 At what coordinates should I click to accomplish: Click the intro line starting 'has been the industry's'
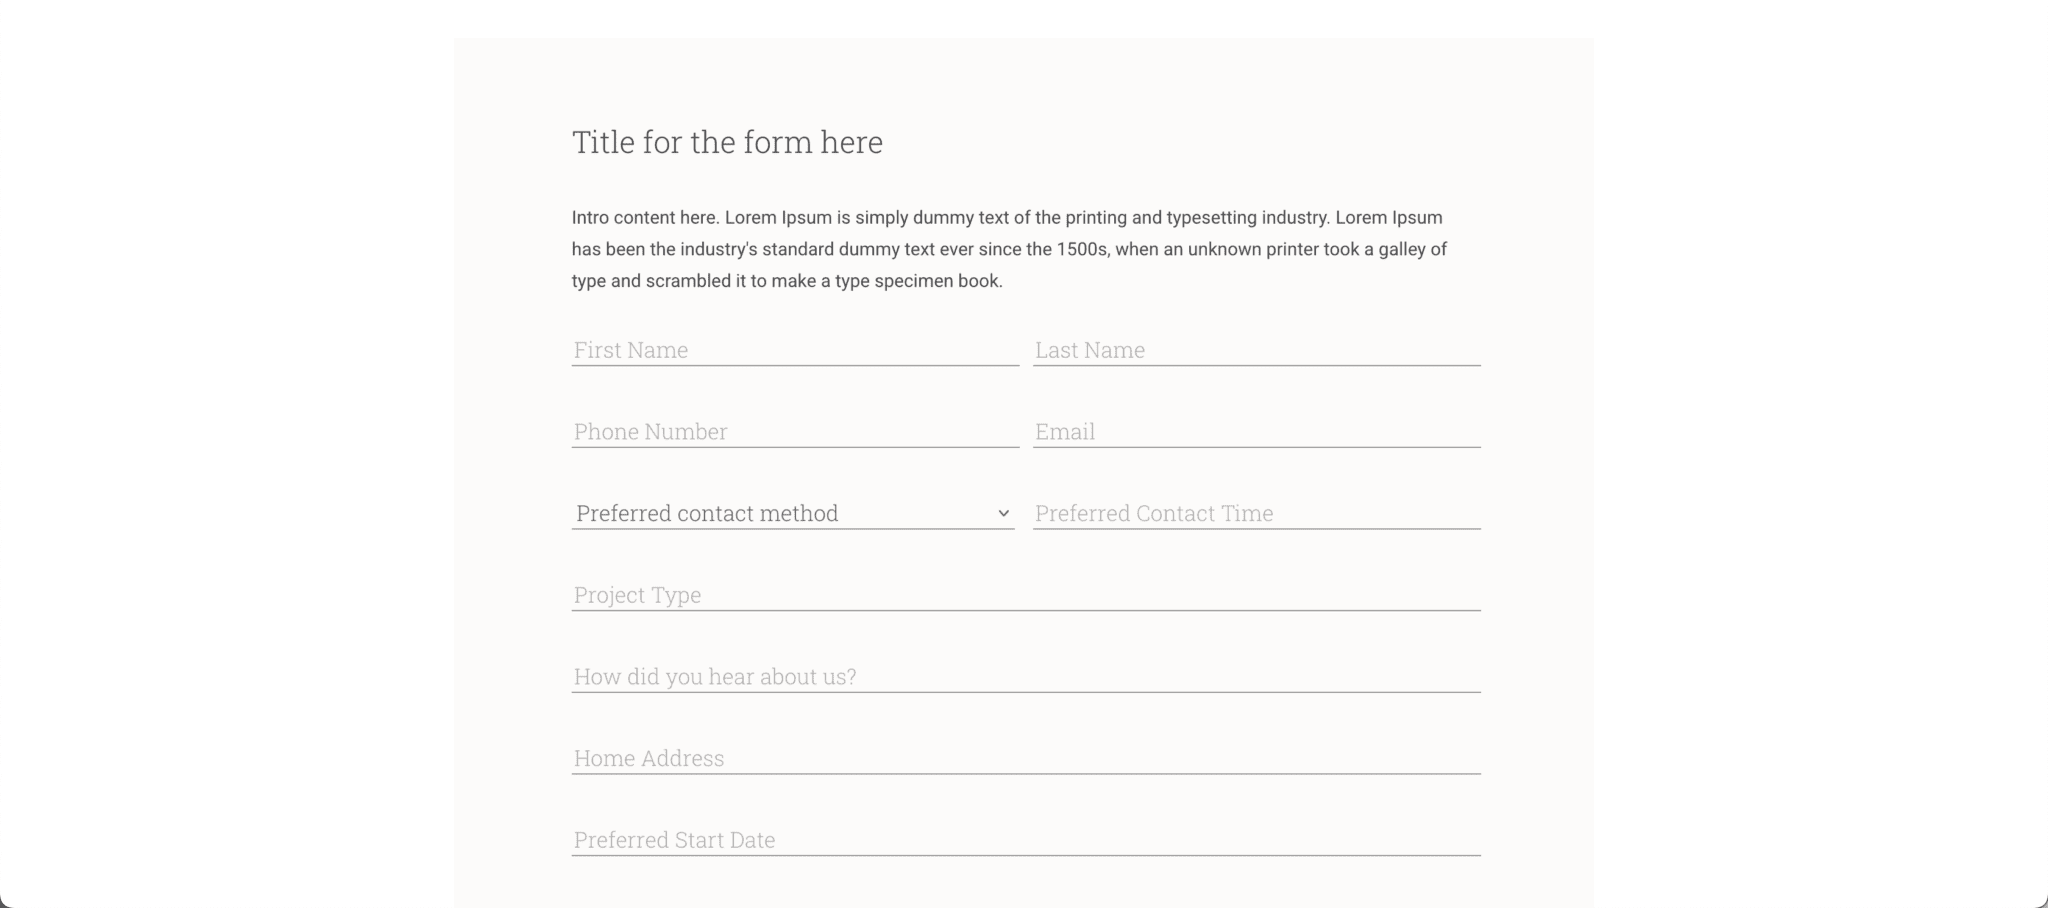[1008, 249]
